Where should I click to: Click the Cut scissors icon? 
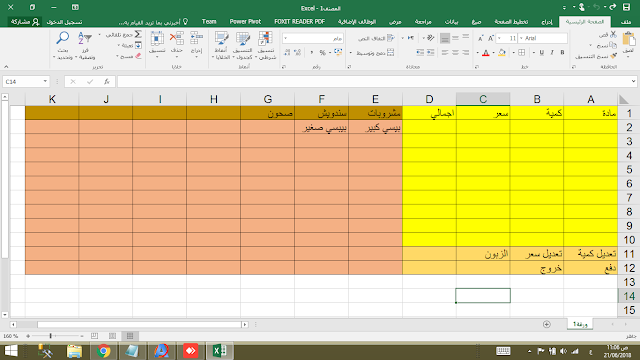click(x=613, y=35)
